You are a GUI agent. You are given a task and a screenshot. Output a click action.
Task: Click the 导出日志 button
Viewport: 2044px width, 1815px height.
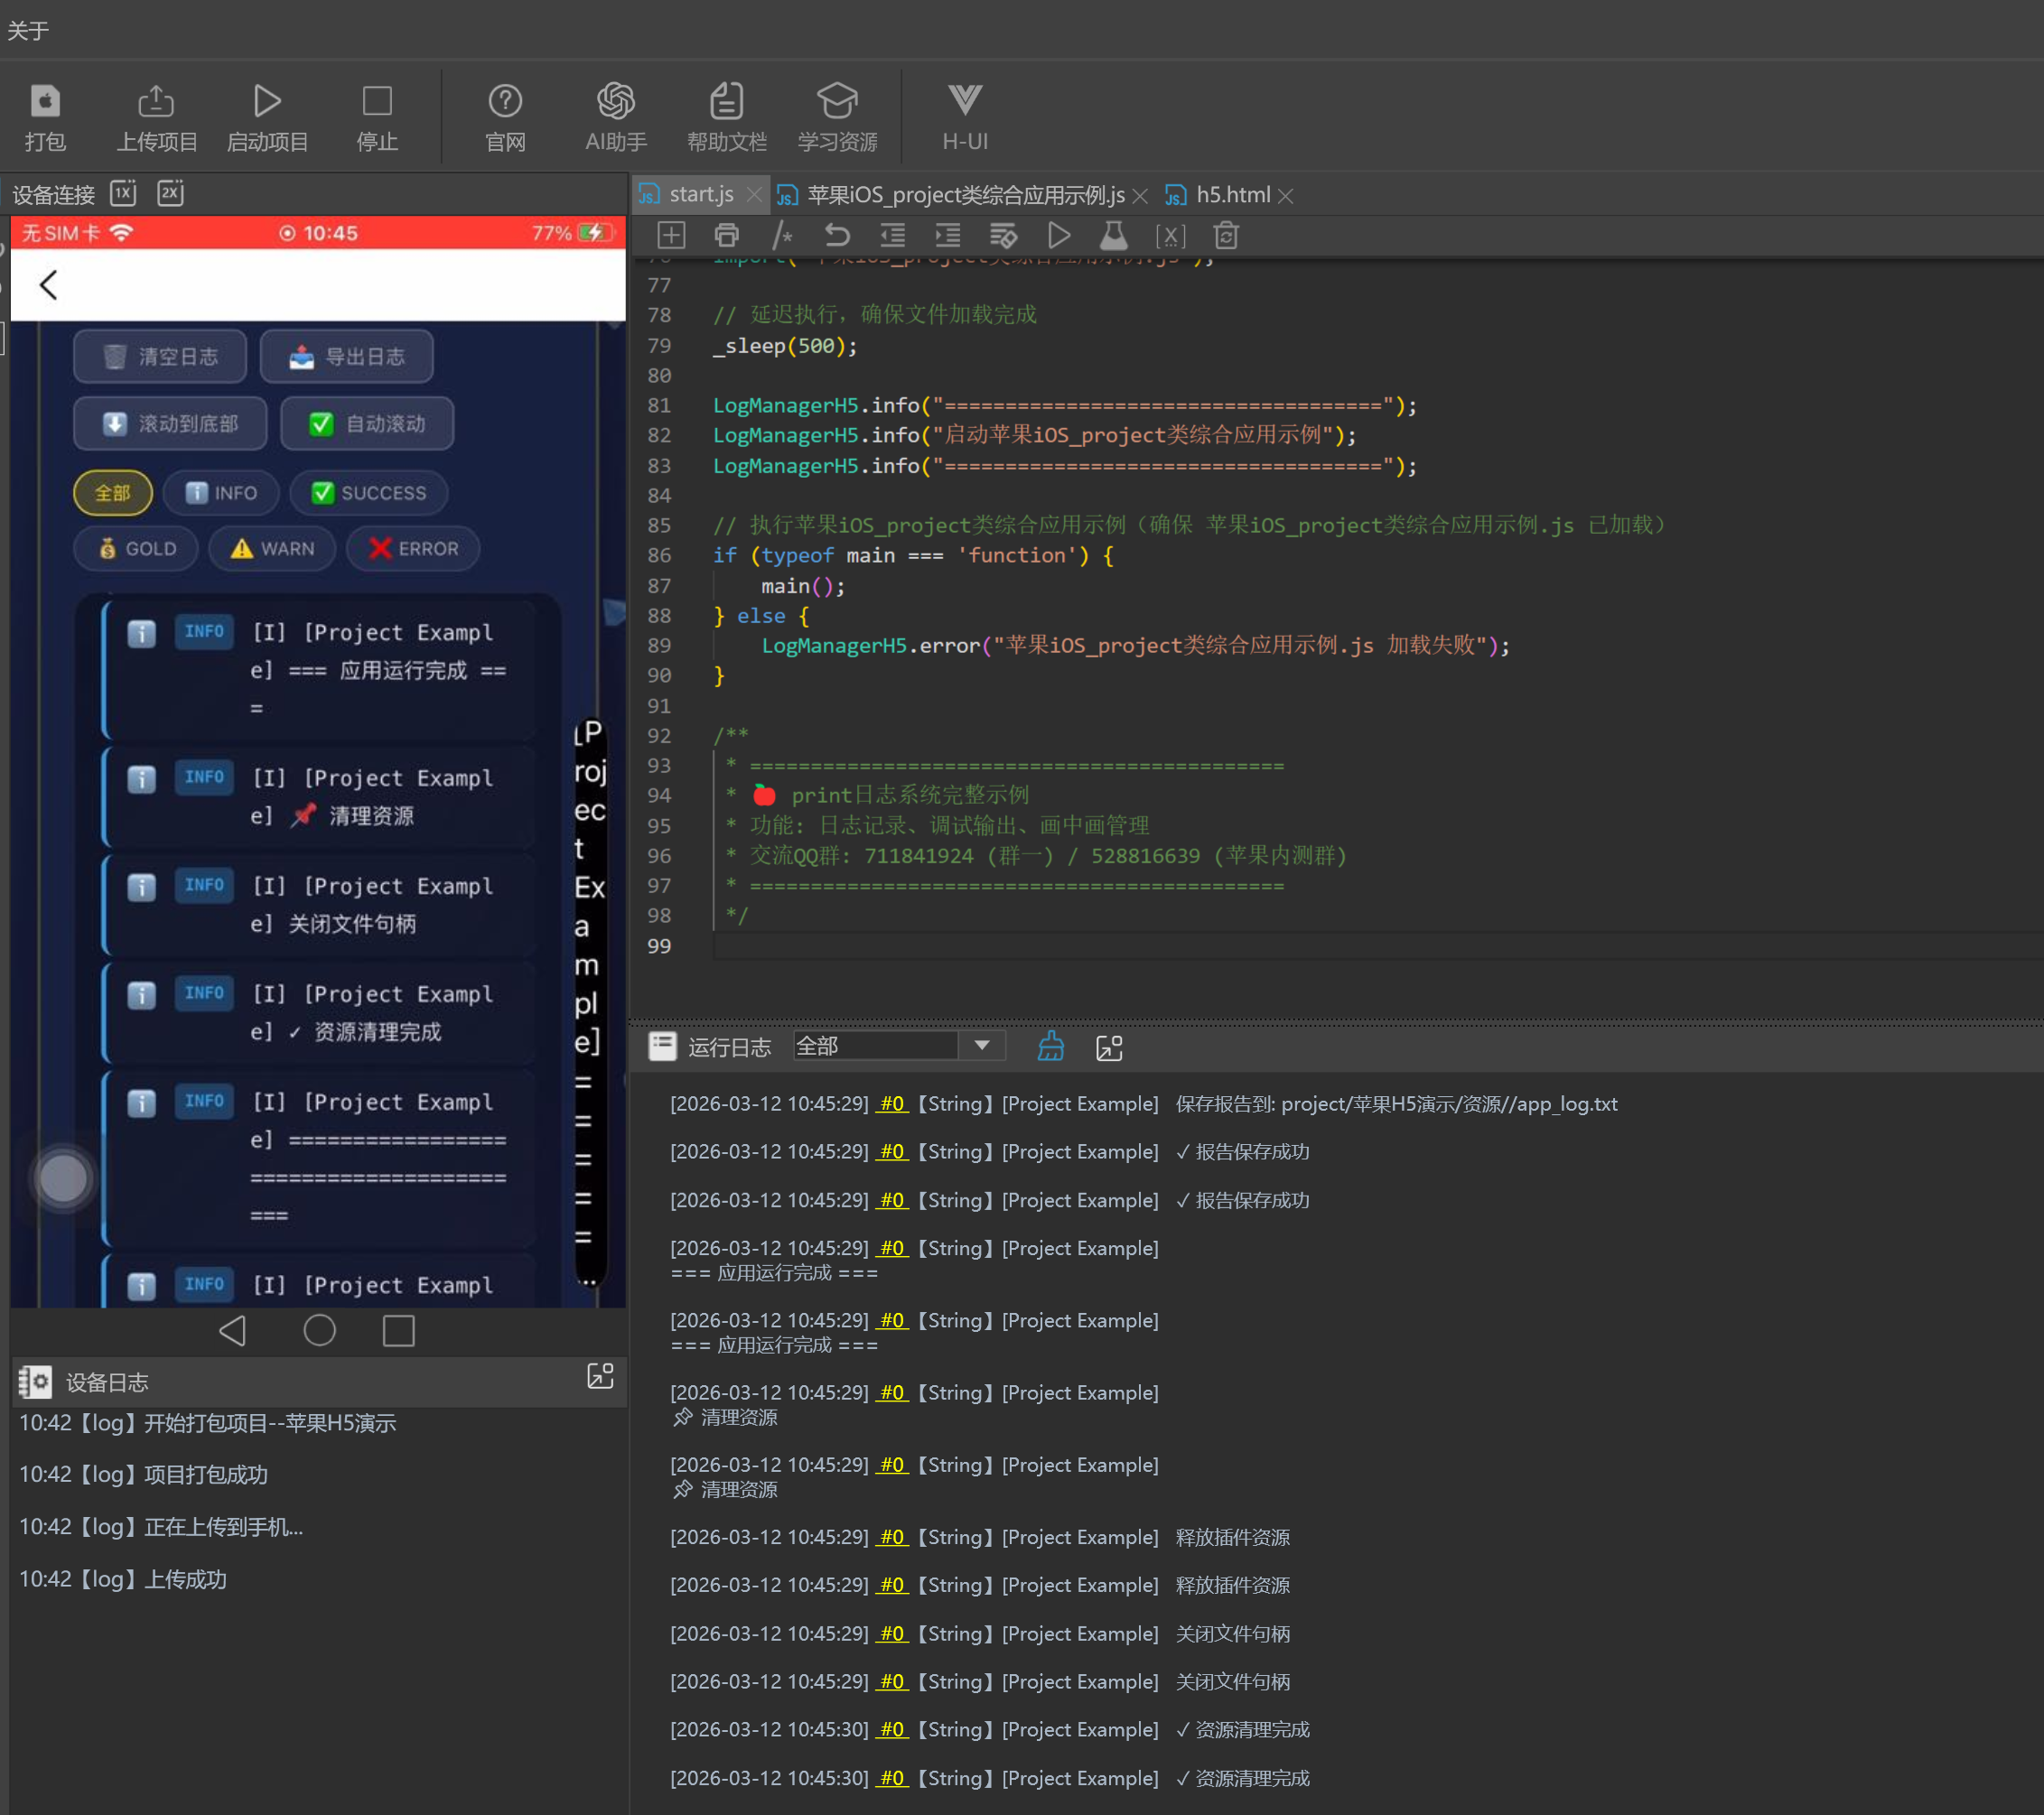pyautogui.click(x=347, y=357)
